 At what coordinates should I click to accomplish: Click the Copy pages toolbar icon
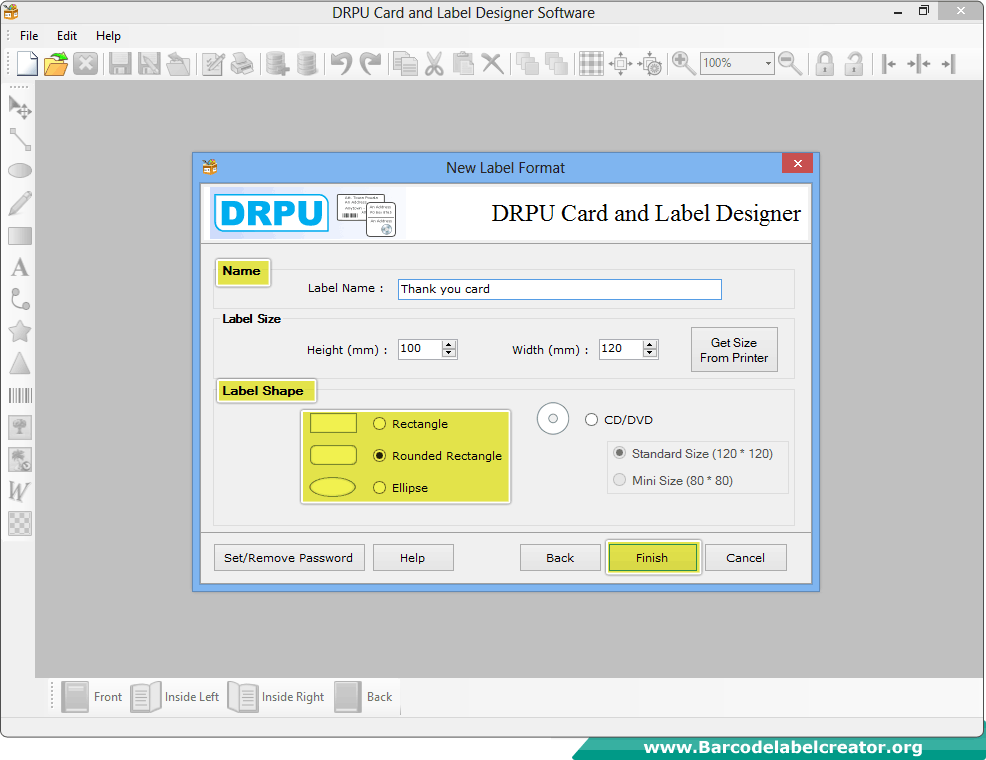406,63
